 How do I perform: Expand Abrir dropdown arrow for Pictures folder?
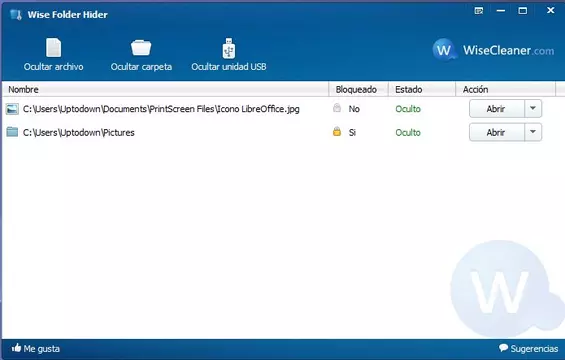pyautogui.click(x=533, y=133)
